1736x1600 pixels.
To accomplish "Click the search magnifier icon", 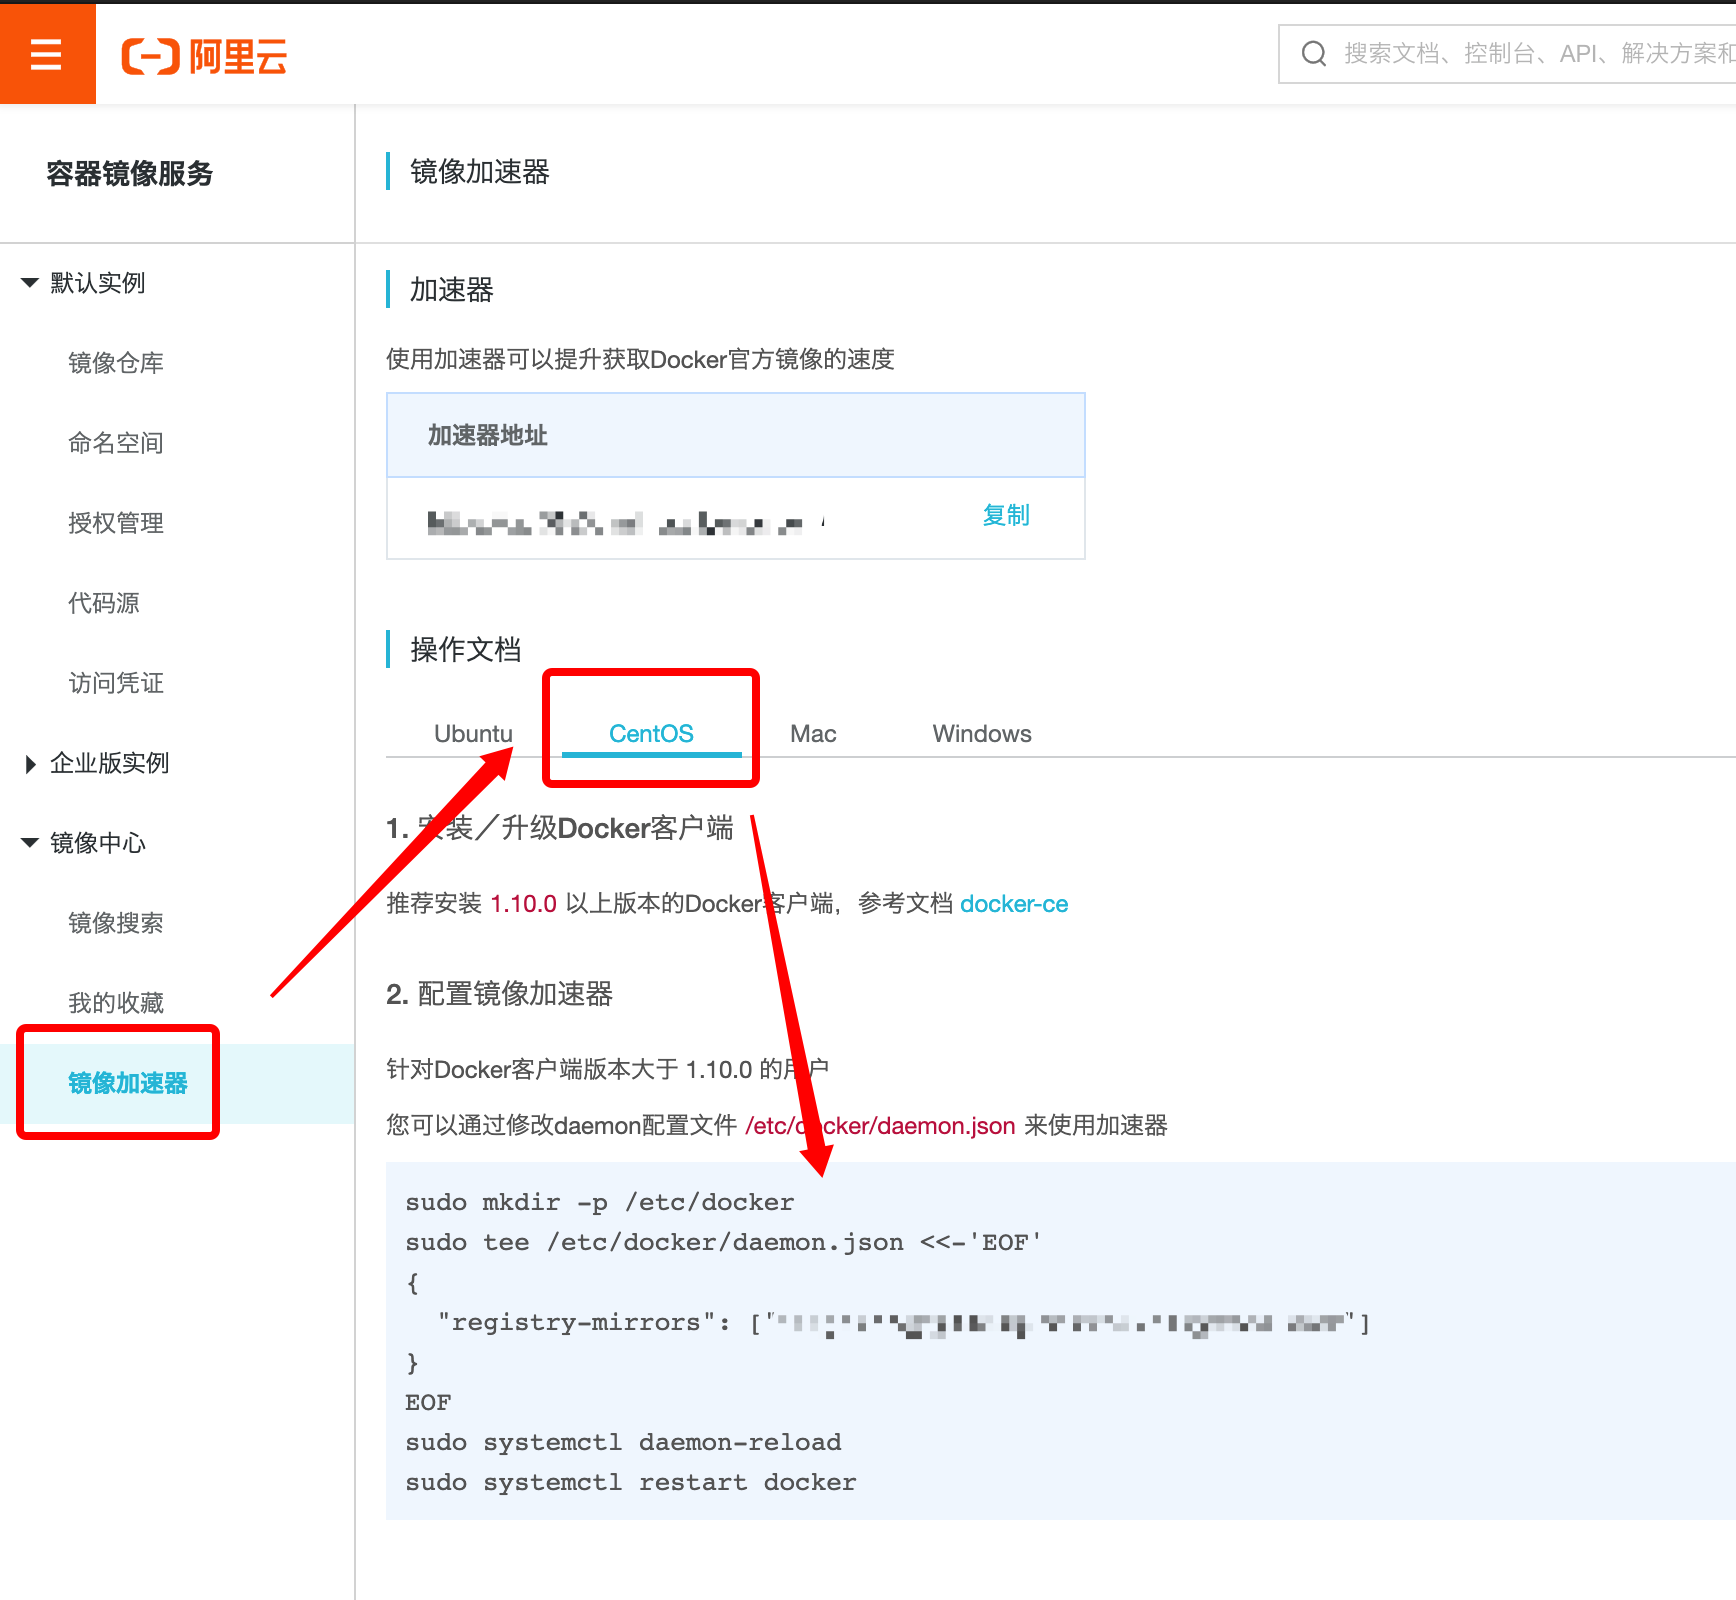I will click(x=1314, y=54).
